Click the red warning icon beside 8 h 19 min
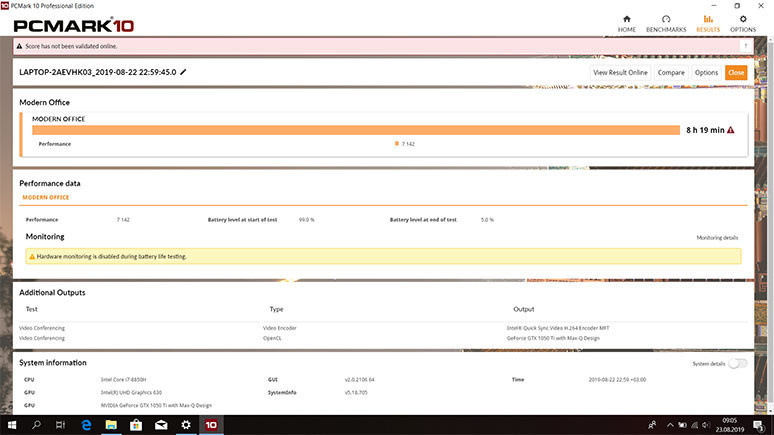The height and width of the screenshot is (435, 774). pyautogui.click(x=731, y=130)
